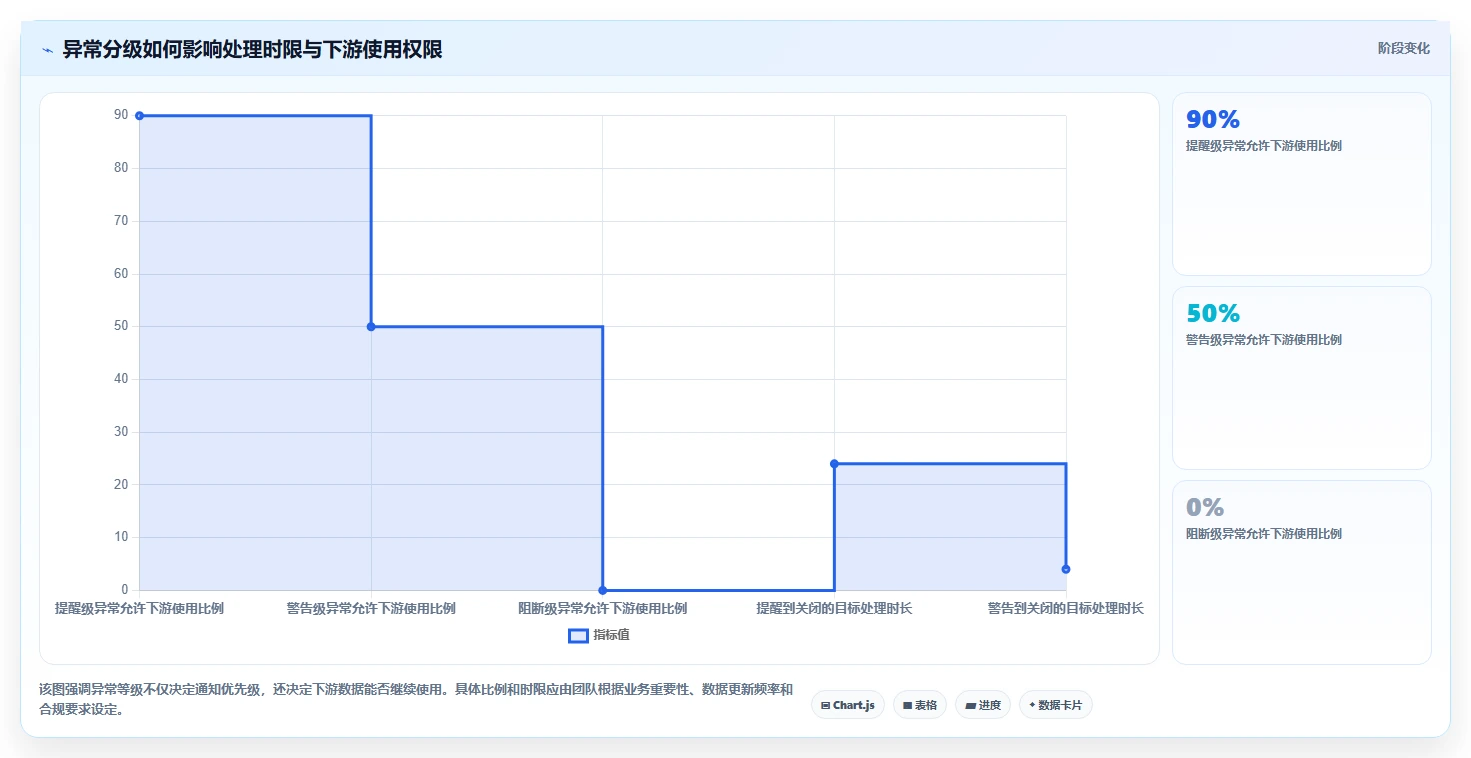The height and width of the screenshot is (758, 1471).
Task: Click x-axis label 阻断级异常允许下游使用比例
Action: (x=603, y=608)
